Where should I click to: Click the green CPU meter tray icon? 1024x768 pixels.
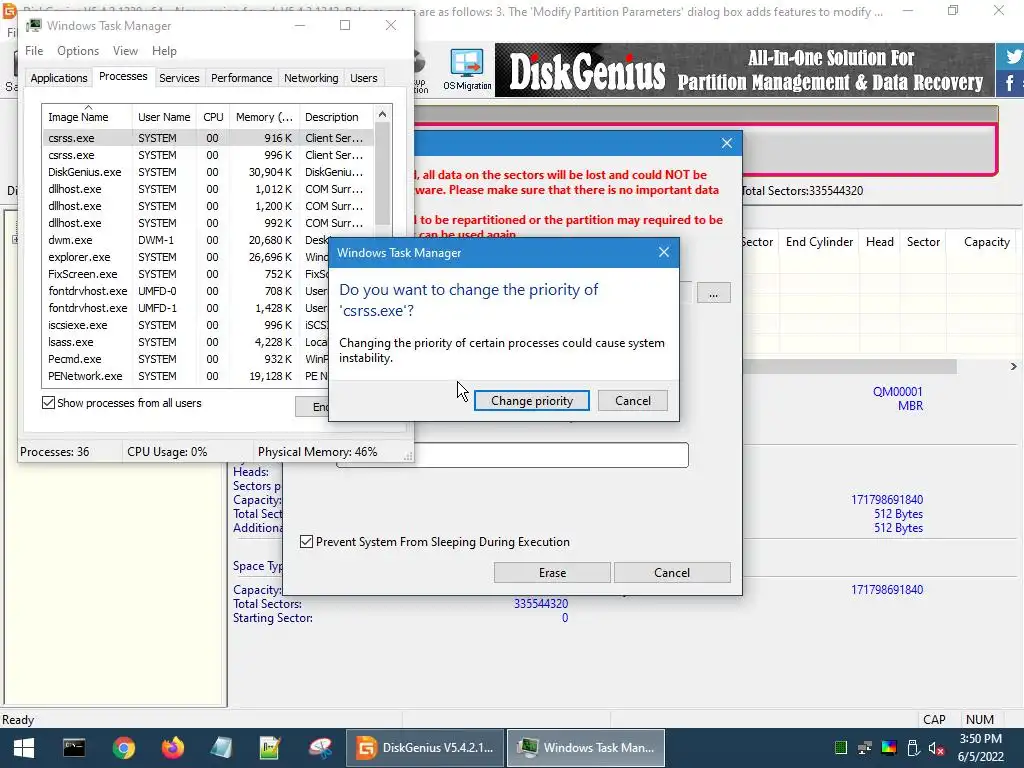[x=840, y=748]
